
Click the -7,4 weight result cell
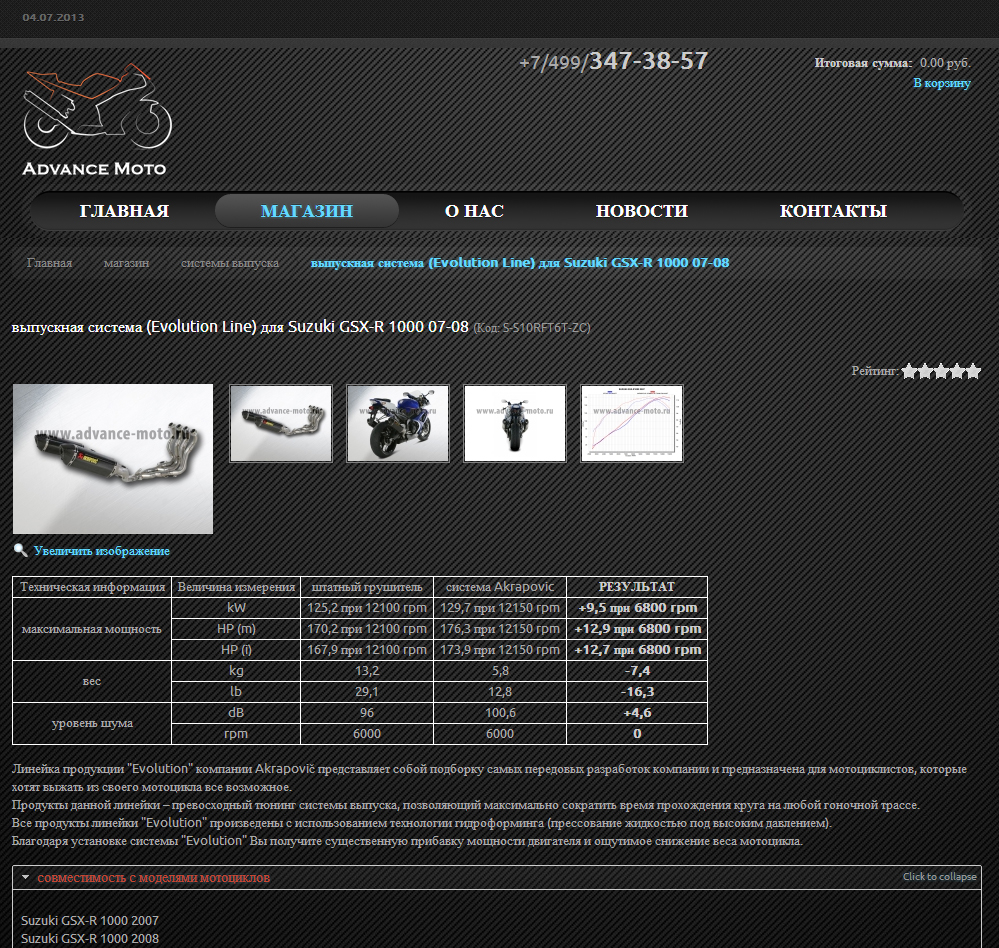click(637, 671)
